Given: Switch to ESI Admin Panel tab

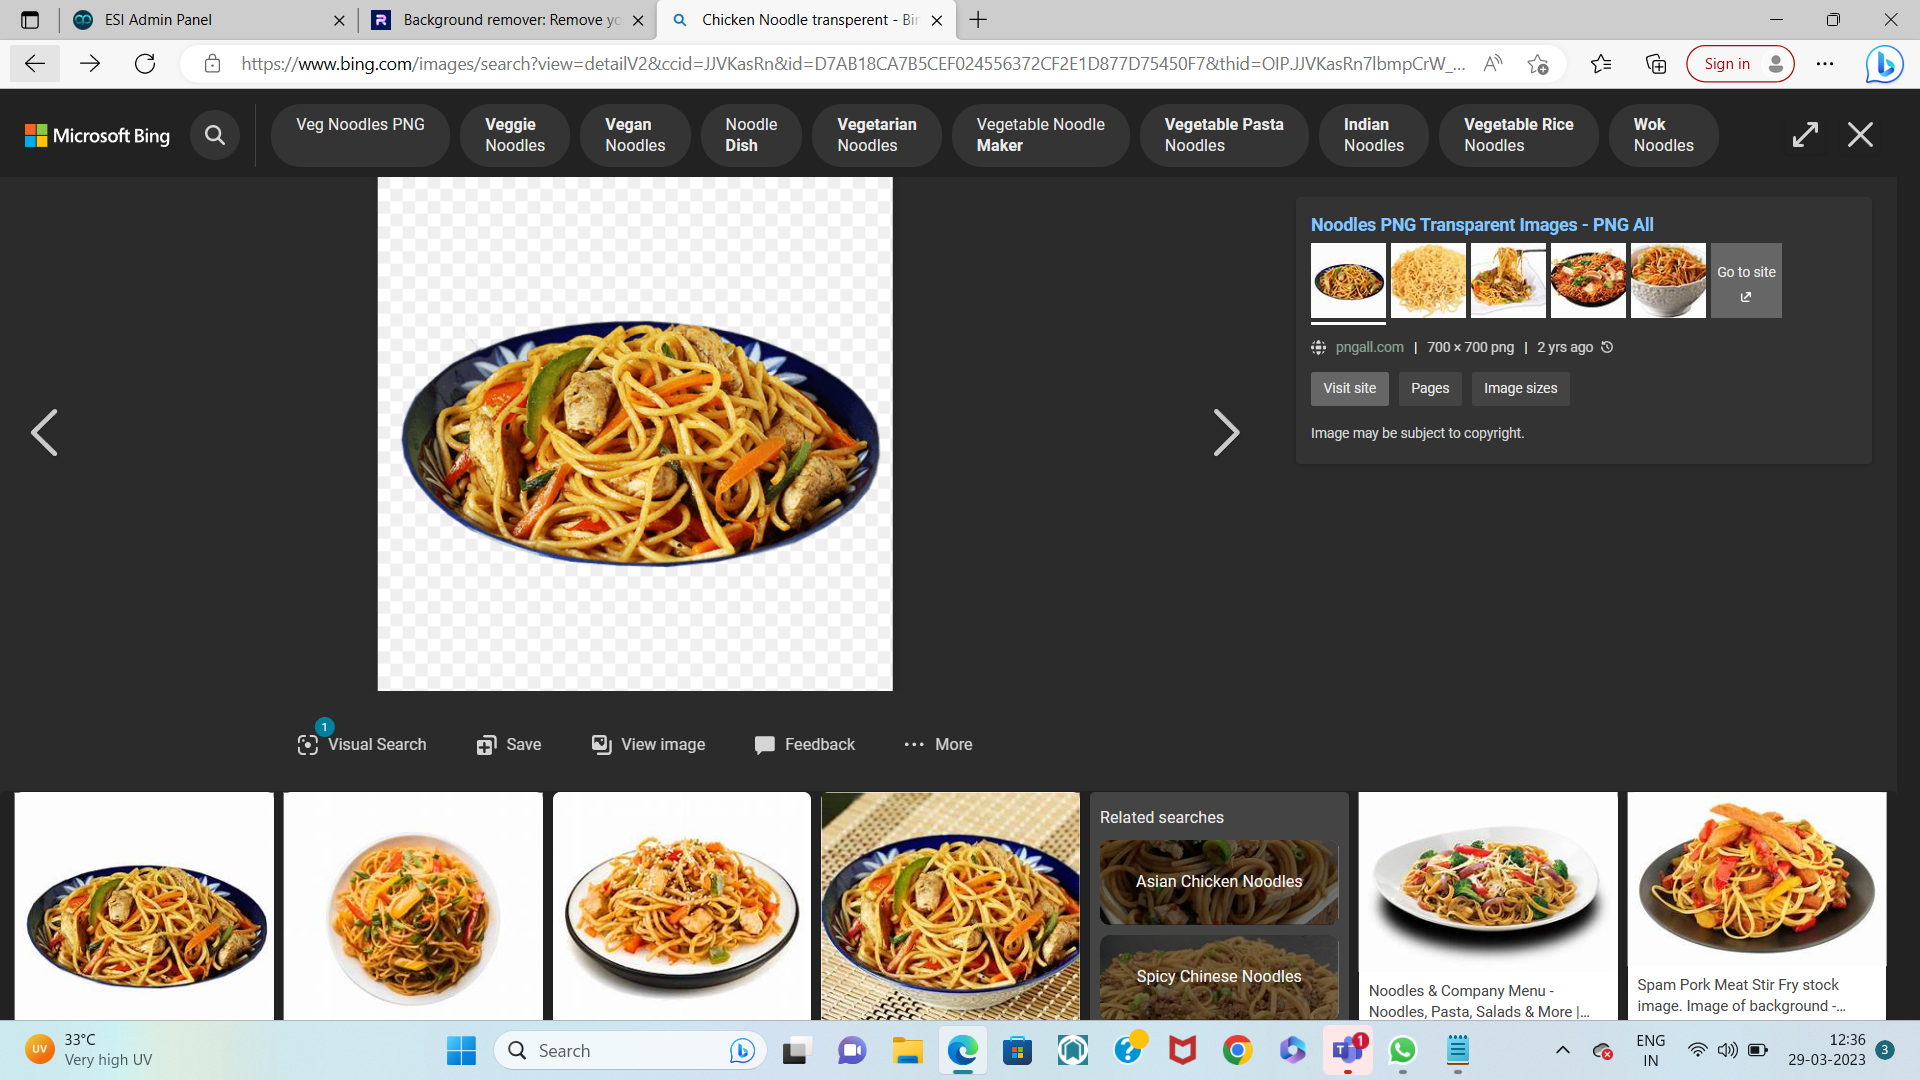Looking at the screenshot, I should [x=210, y=20].
